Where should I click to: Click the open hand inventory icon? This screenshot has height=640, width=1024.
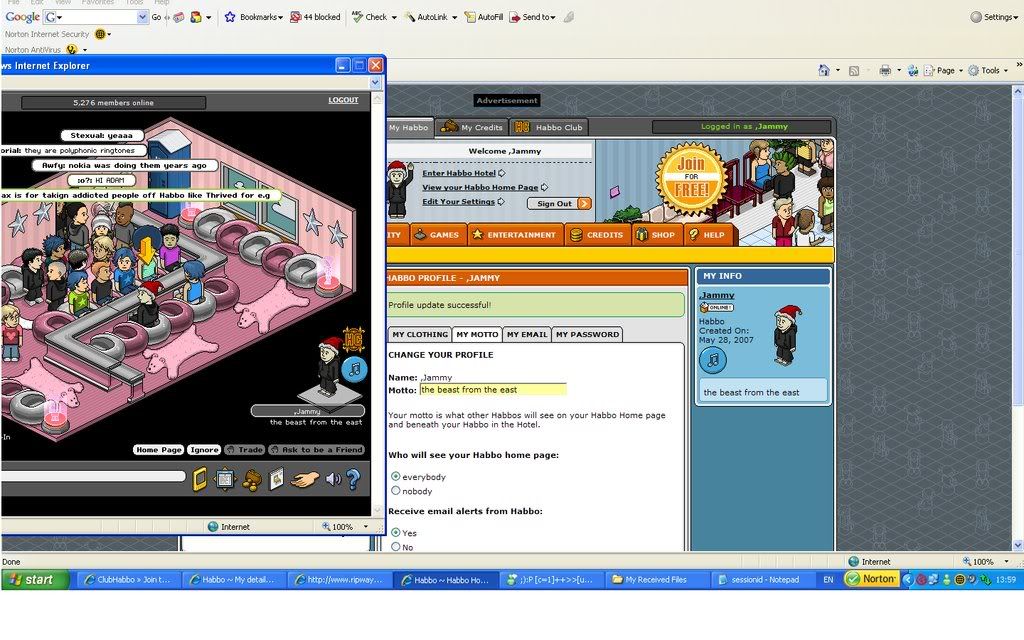(304, 480)
